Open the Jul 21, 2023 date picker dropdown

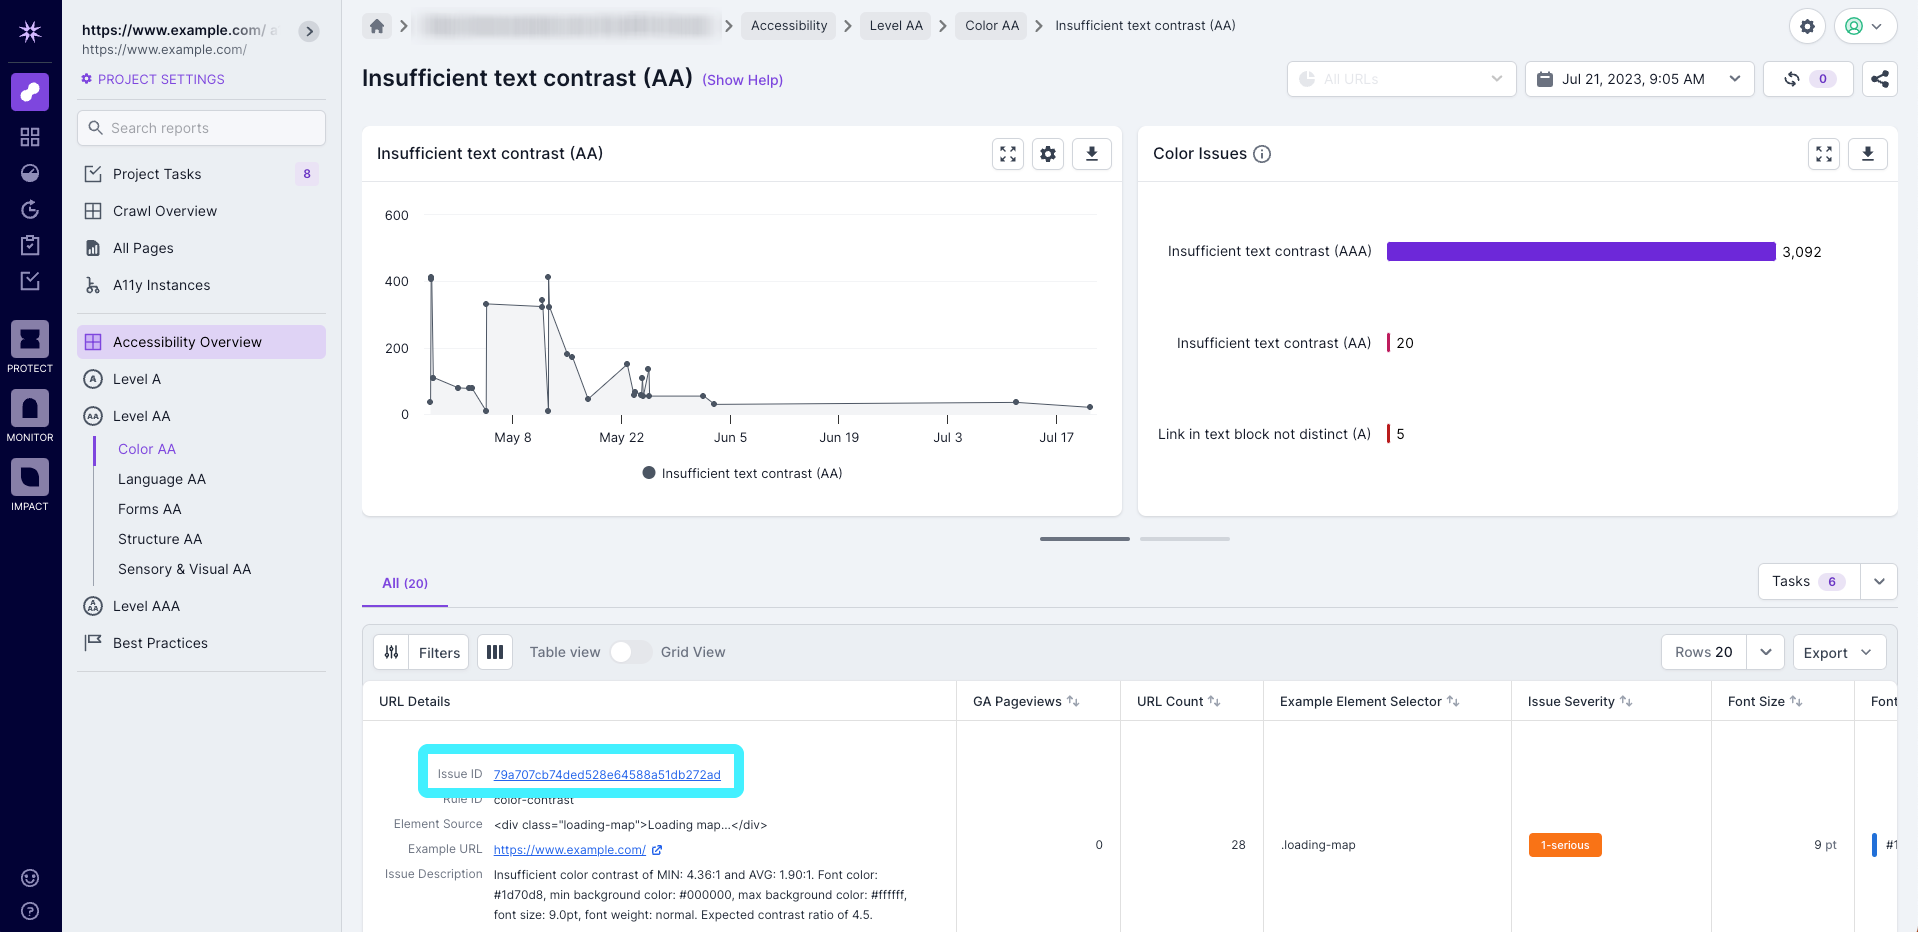(x=1637, y=79)
